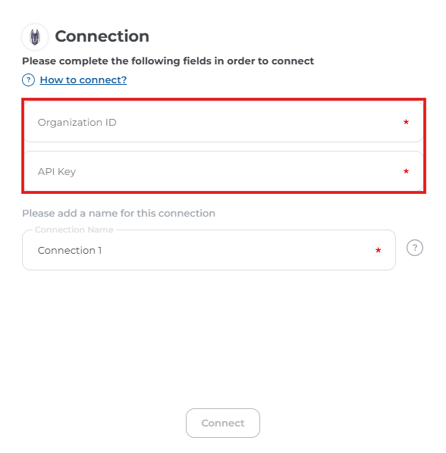Click the question mark icon before How to connect

click(x=28, y=80)
